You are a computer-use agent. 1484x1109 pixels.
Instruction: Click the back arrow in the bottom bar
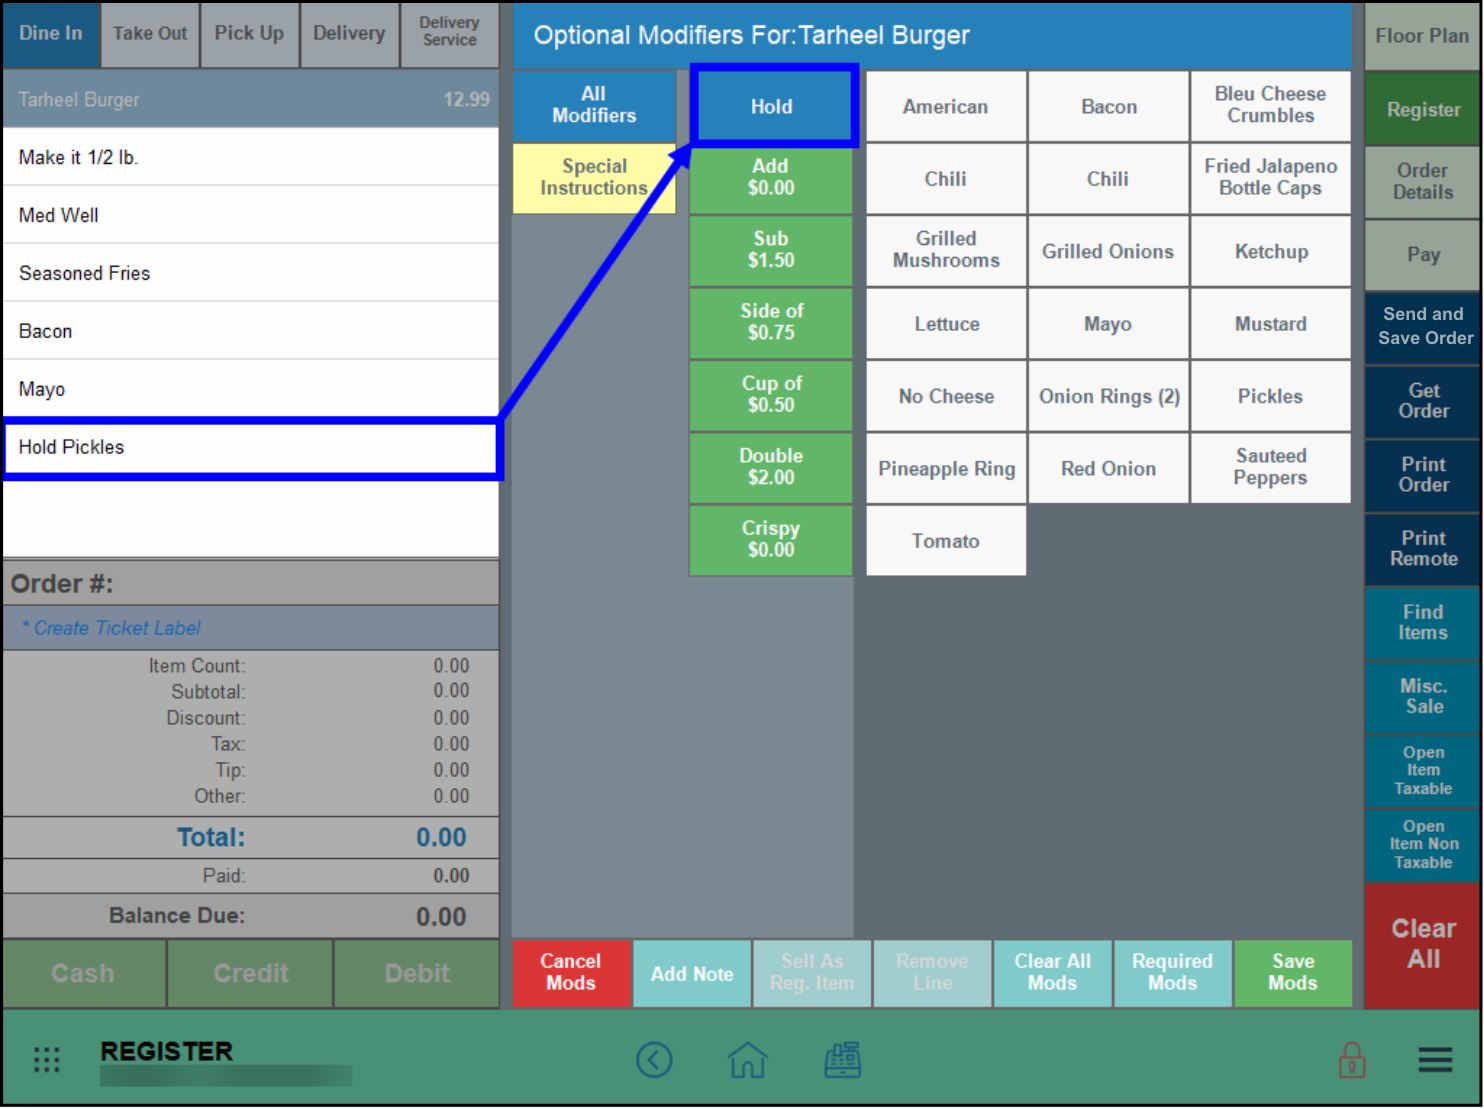(655, 1059)
